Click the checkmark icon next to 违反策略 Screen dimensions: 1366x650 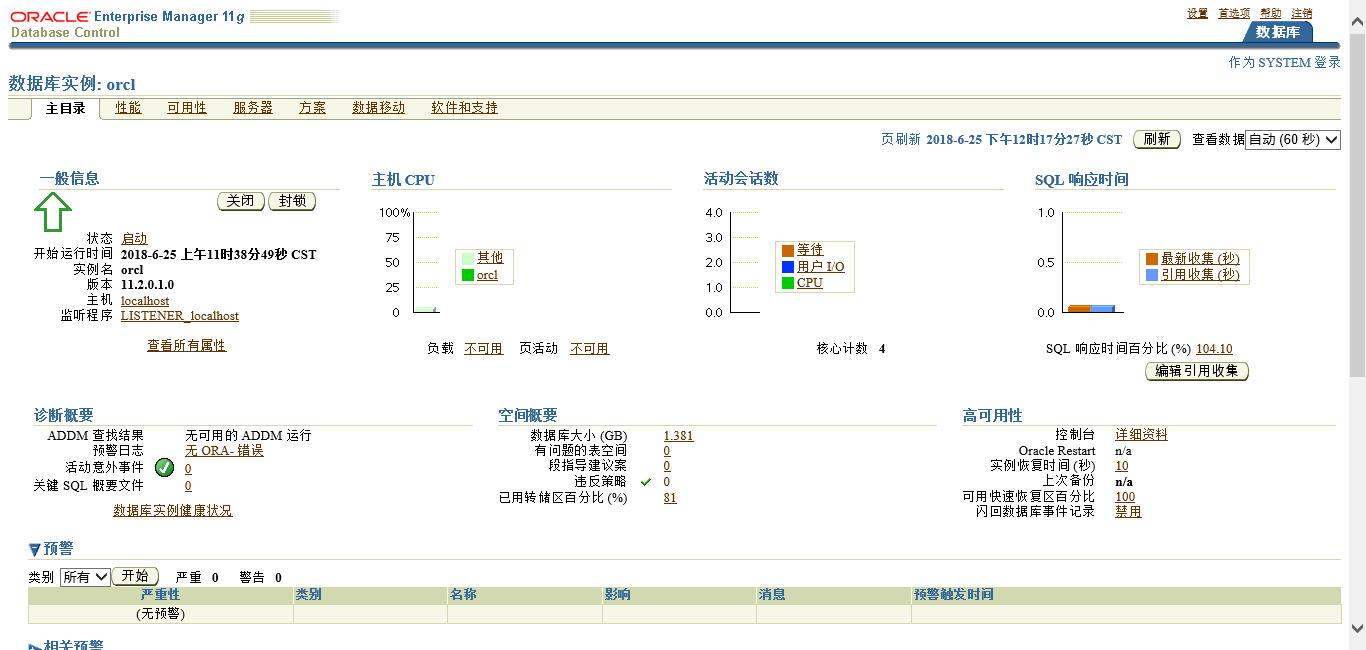click(x=646, y=482)
